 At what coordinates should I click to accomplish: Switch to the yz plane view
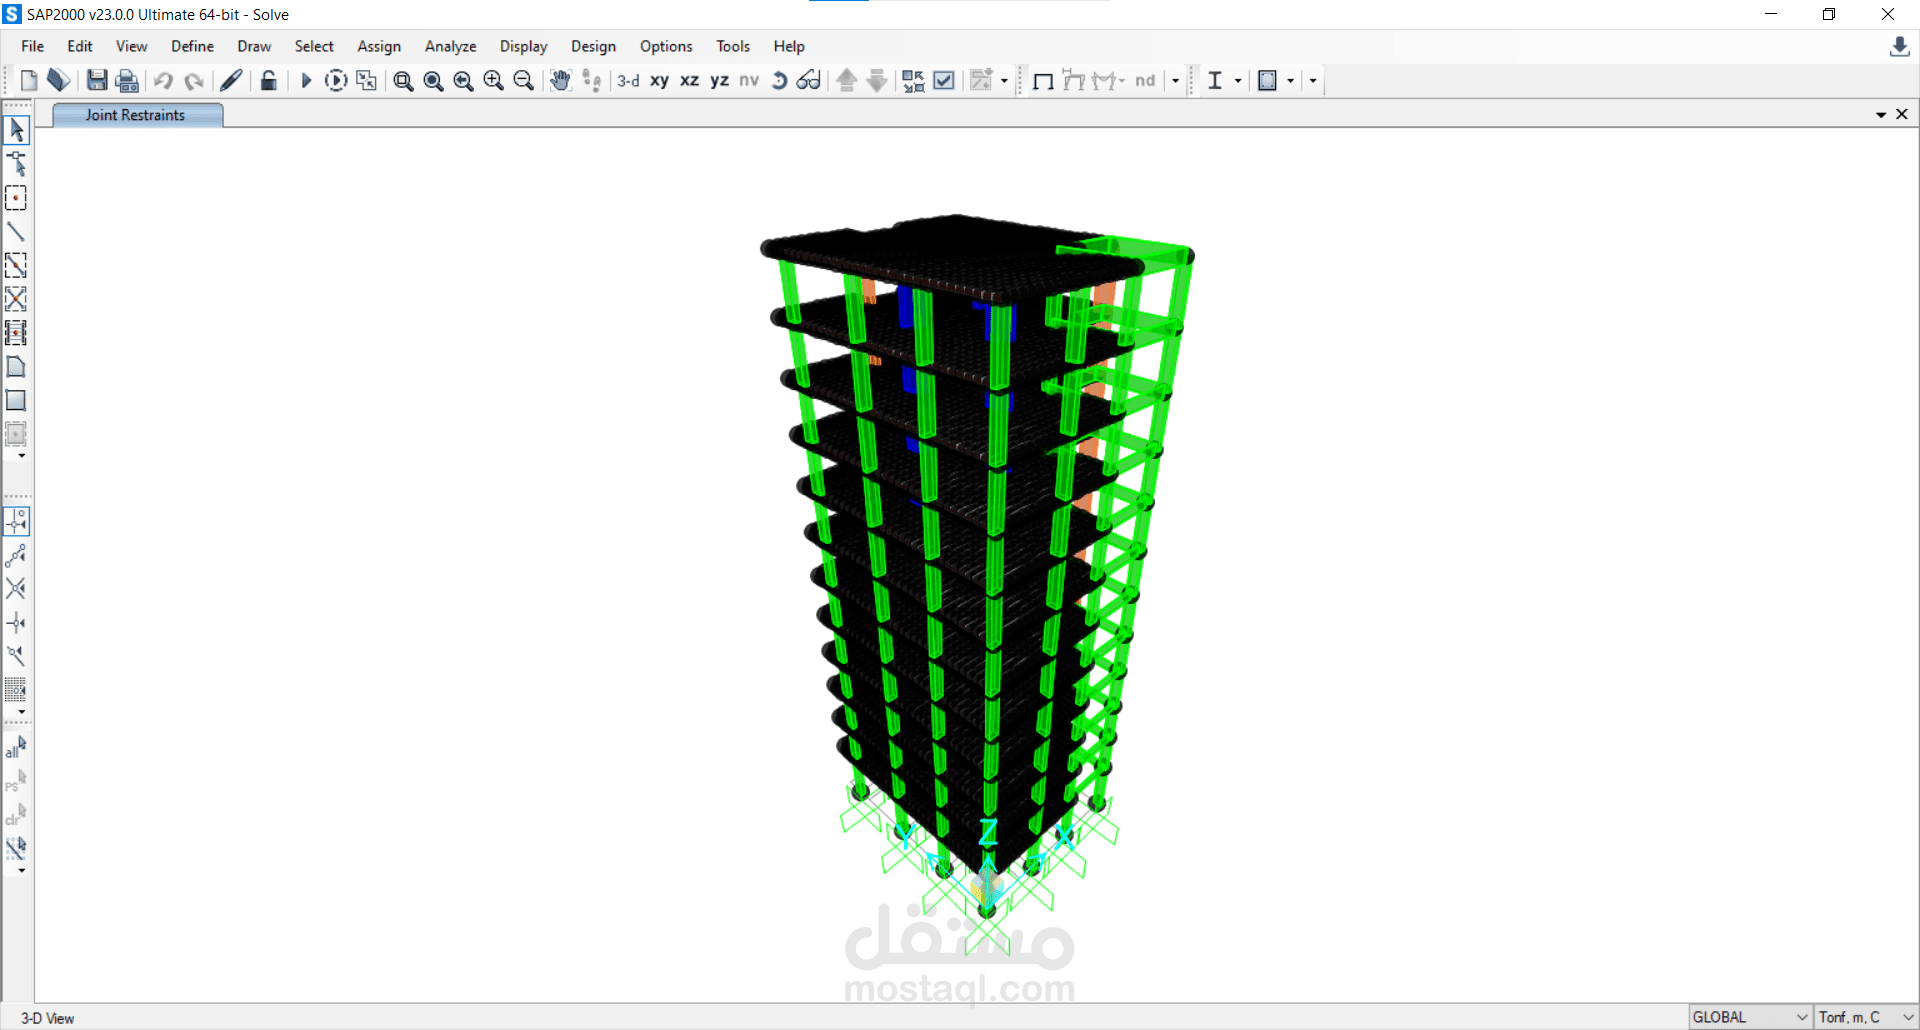[x=719, y=81]
